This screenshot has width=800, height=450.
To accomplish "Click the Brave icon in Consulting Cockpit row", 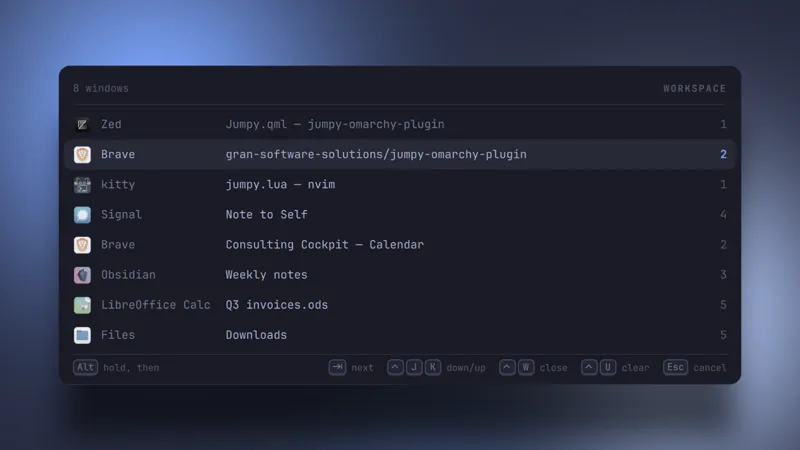I will (82, 245).
